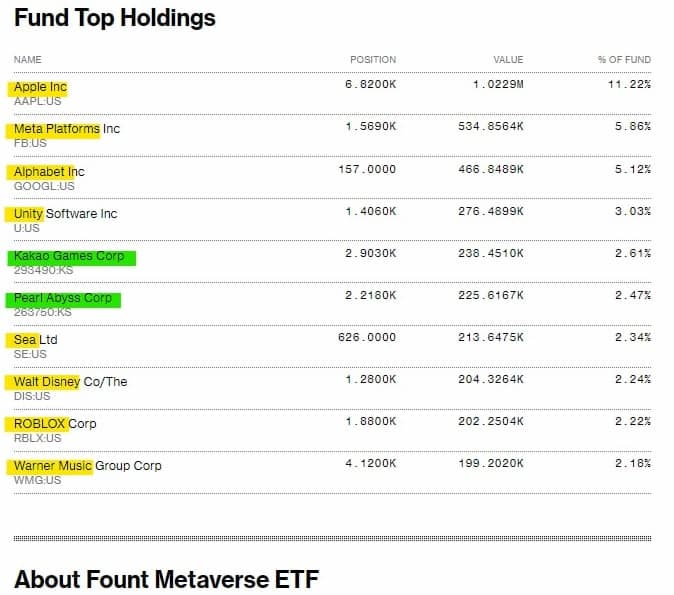The width and height of the screenshot is (674, 595).
Task: Click the POSITION column header
Action: pos(372,60)
